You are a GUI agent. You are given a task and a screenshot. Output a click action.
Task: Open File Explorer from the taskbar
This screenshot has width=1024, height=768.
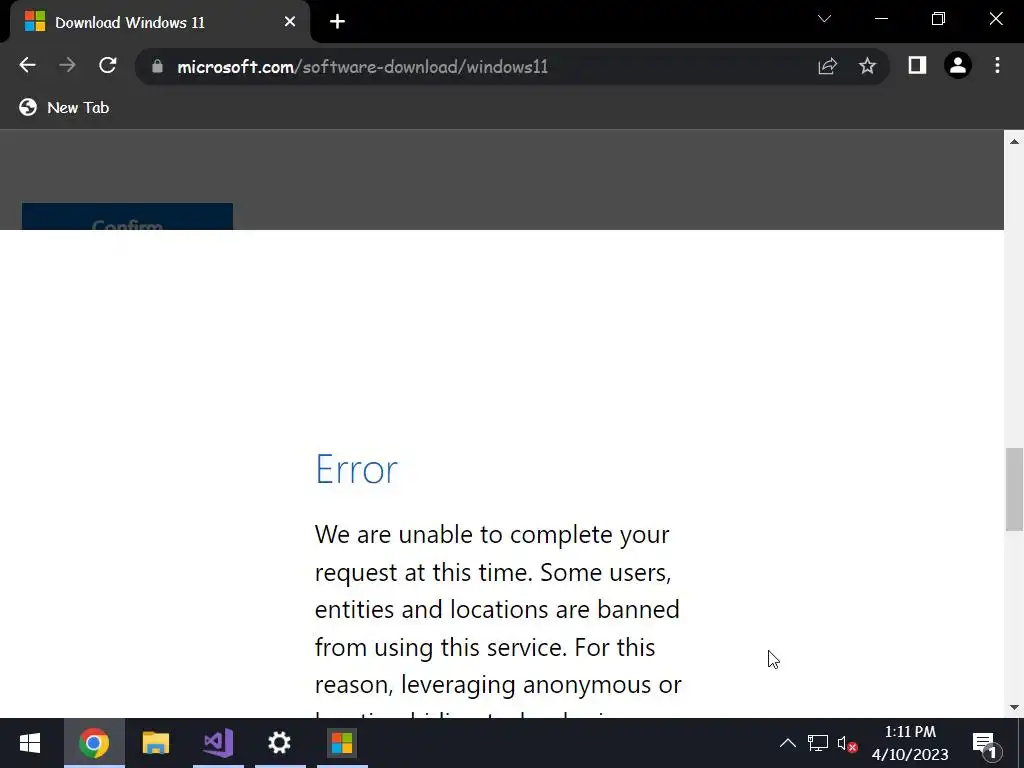[155, 743]
